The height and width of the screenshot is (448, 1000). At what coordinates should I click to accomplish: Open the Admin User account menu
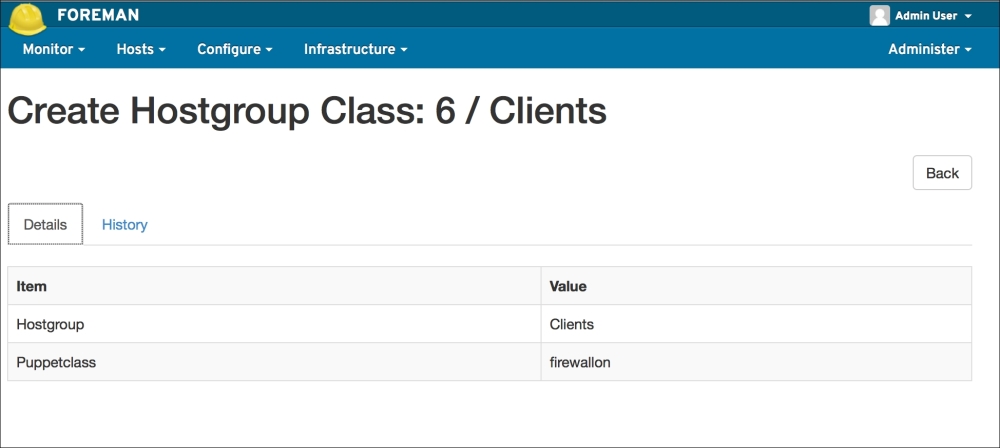[925, 16]
